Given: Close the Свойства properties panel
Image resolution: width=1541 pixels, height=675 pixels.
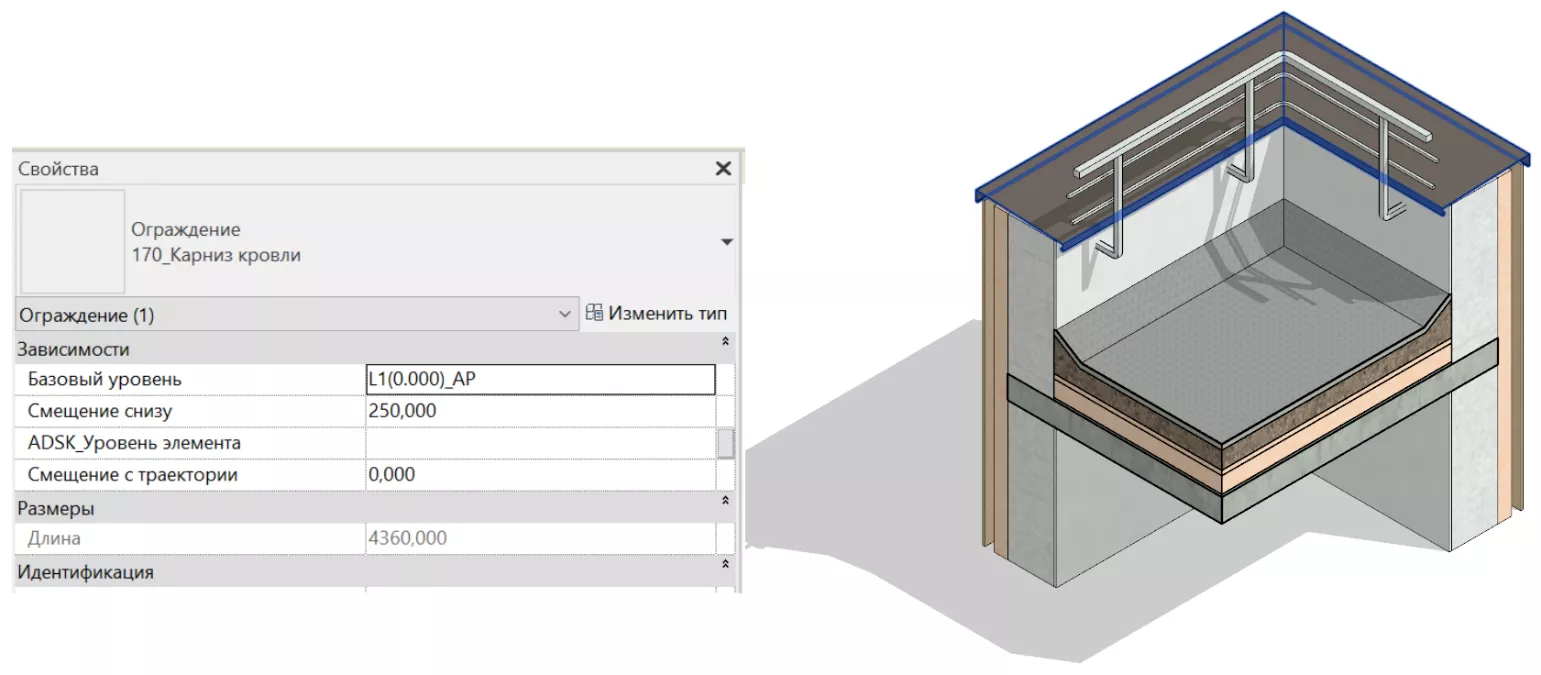Looking at the screenshot, I should coord(723,169).
